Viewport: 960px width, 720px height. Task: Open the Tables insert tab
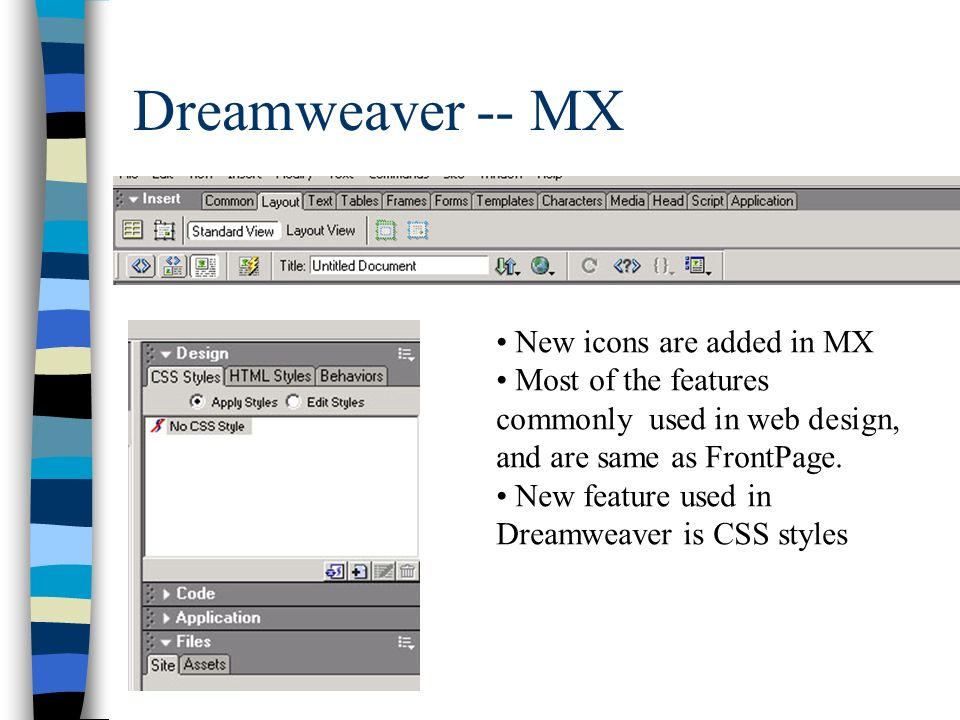[359, 201]
